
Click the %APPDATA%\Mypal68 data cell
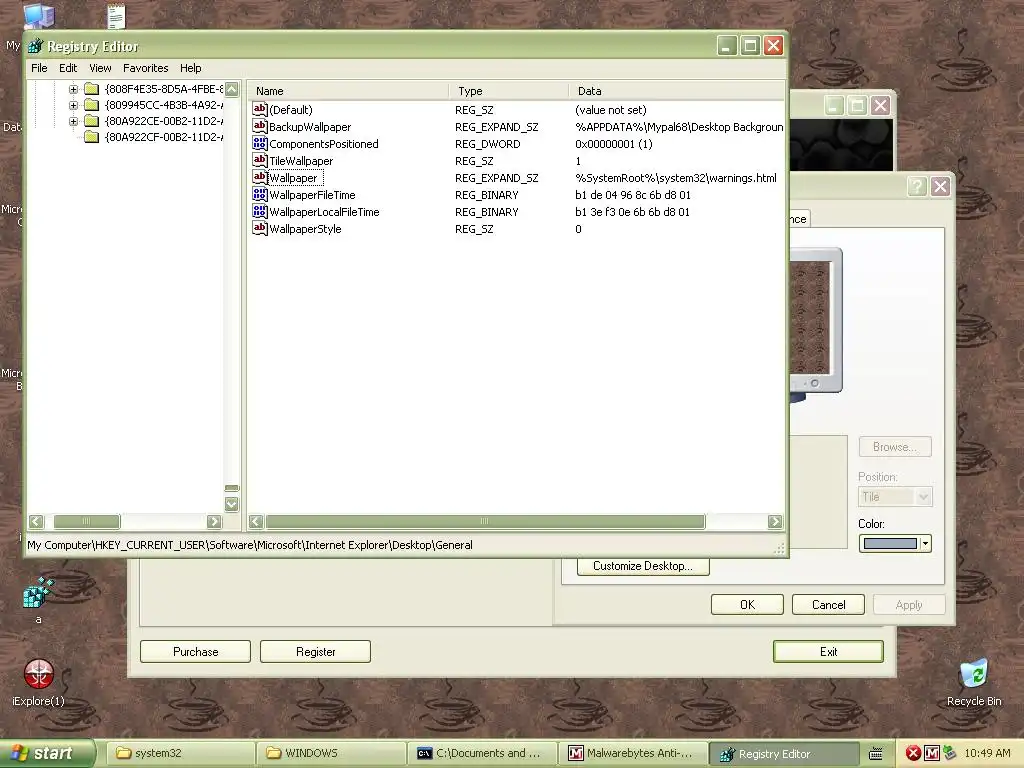pos(679,127)
